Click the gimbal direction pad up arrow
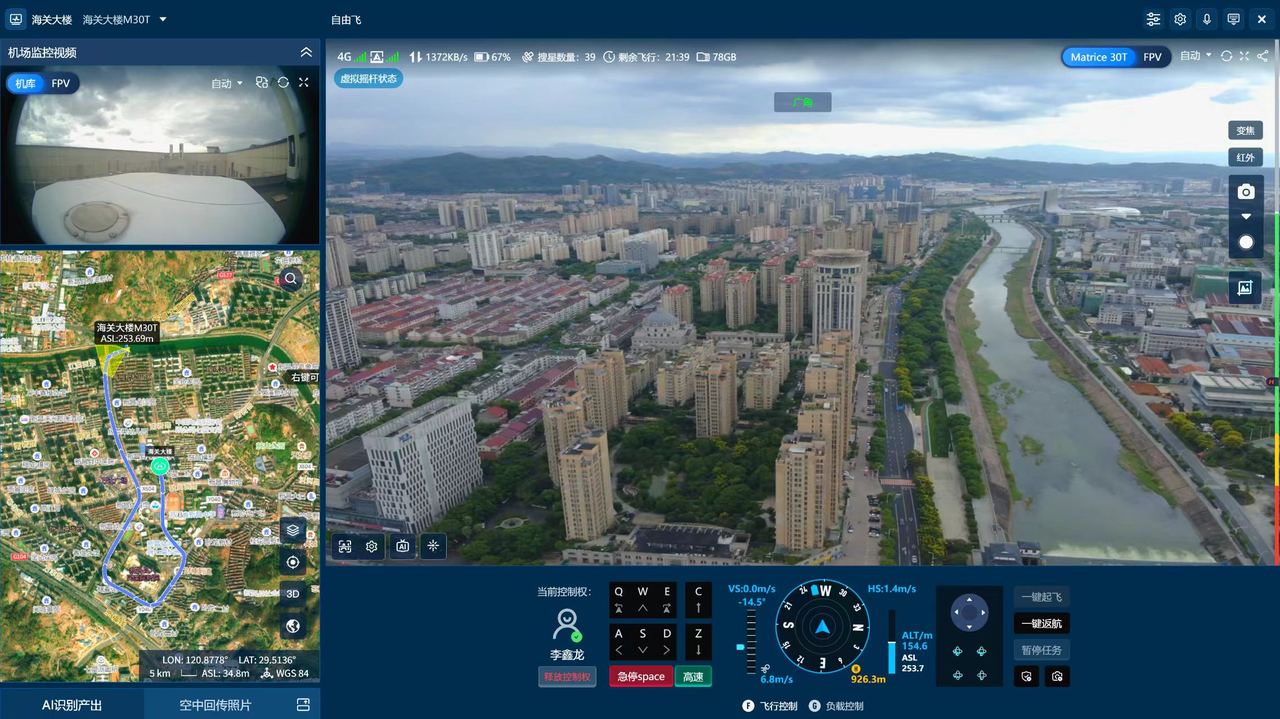The width and height of the screenshot is (1280, 719). pos(969,600)
